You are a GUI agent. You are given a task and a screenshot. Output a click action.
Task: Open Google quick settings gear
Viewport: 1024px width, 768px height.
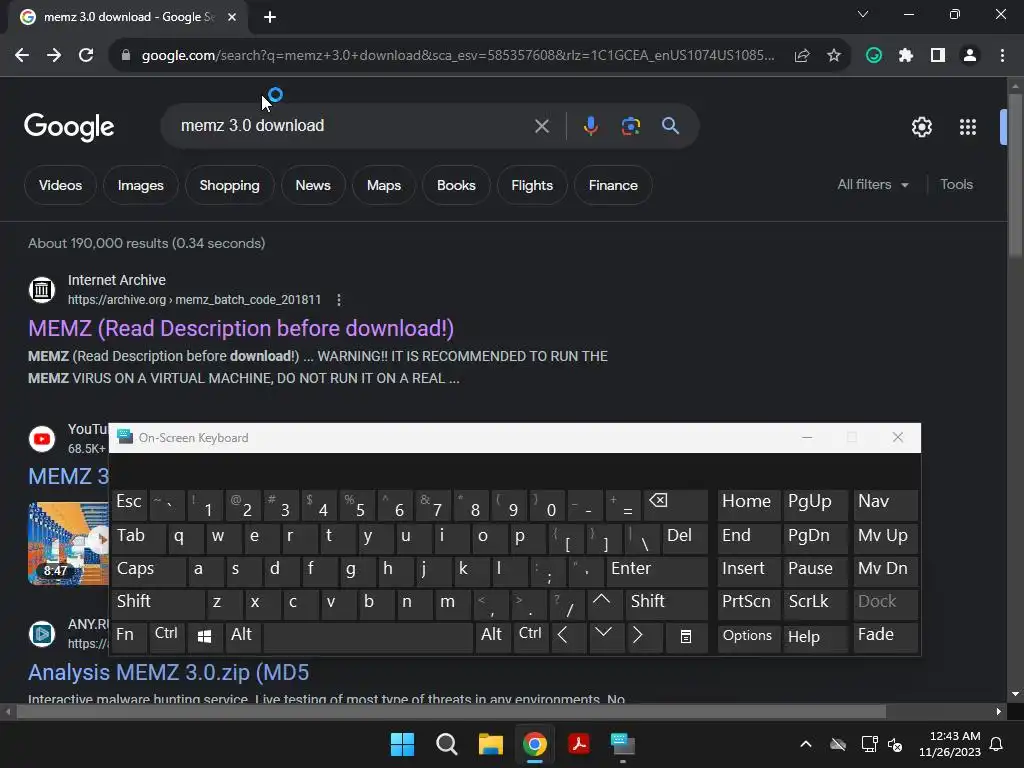[921, 127]
